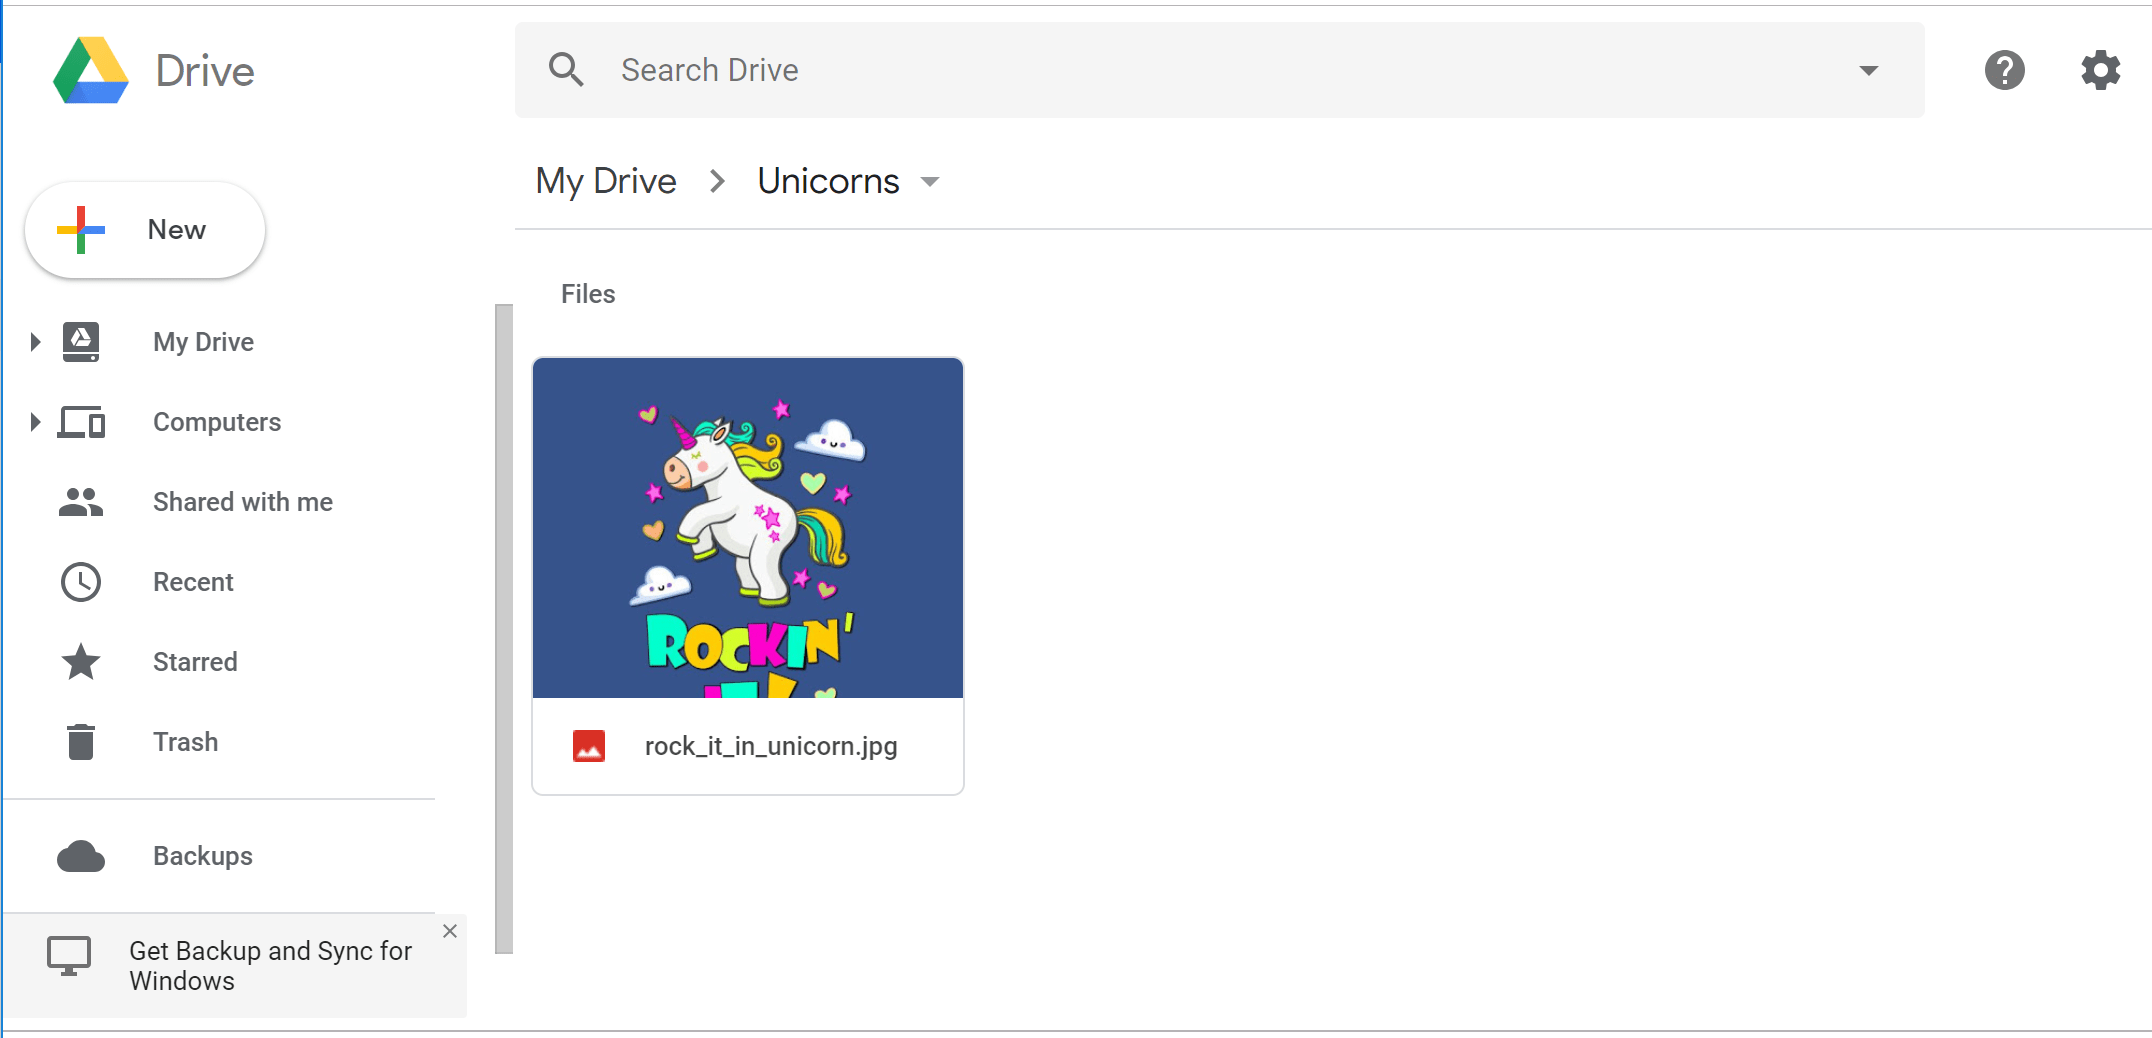Expand the Computers tree arrow

pyautogui.click(x=35, y=422)
